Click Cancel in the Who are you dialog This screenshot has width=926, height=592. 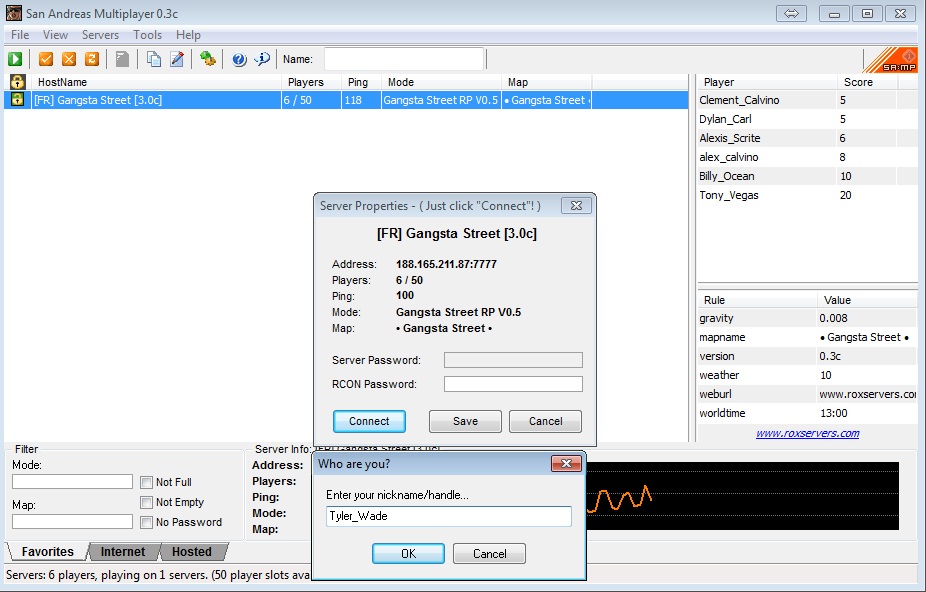[x=490, y=554]
